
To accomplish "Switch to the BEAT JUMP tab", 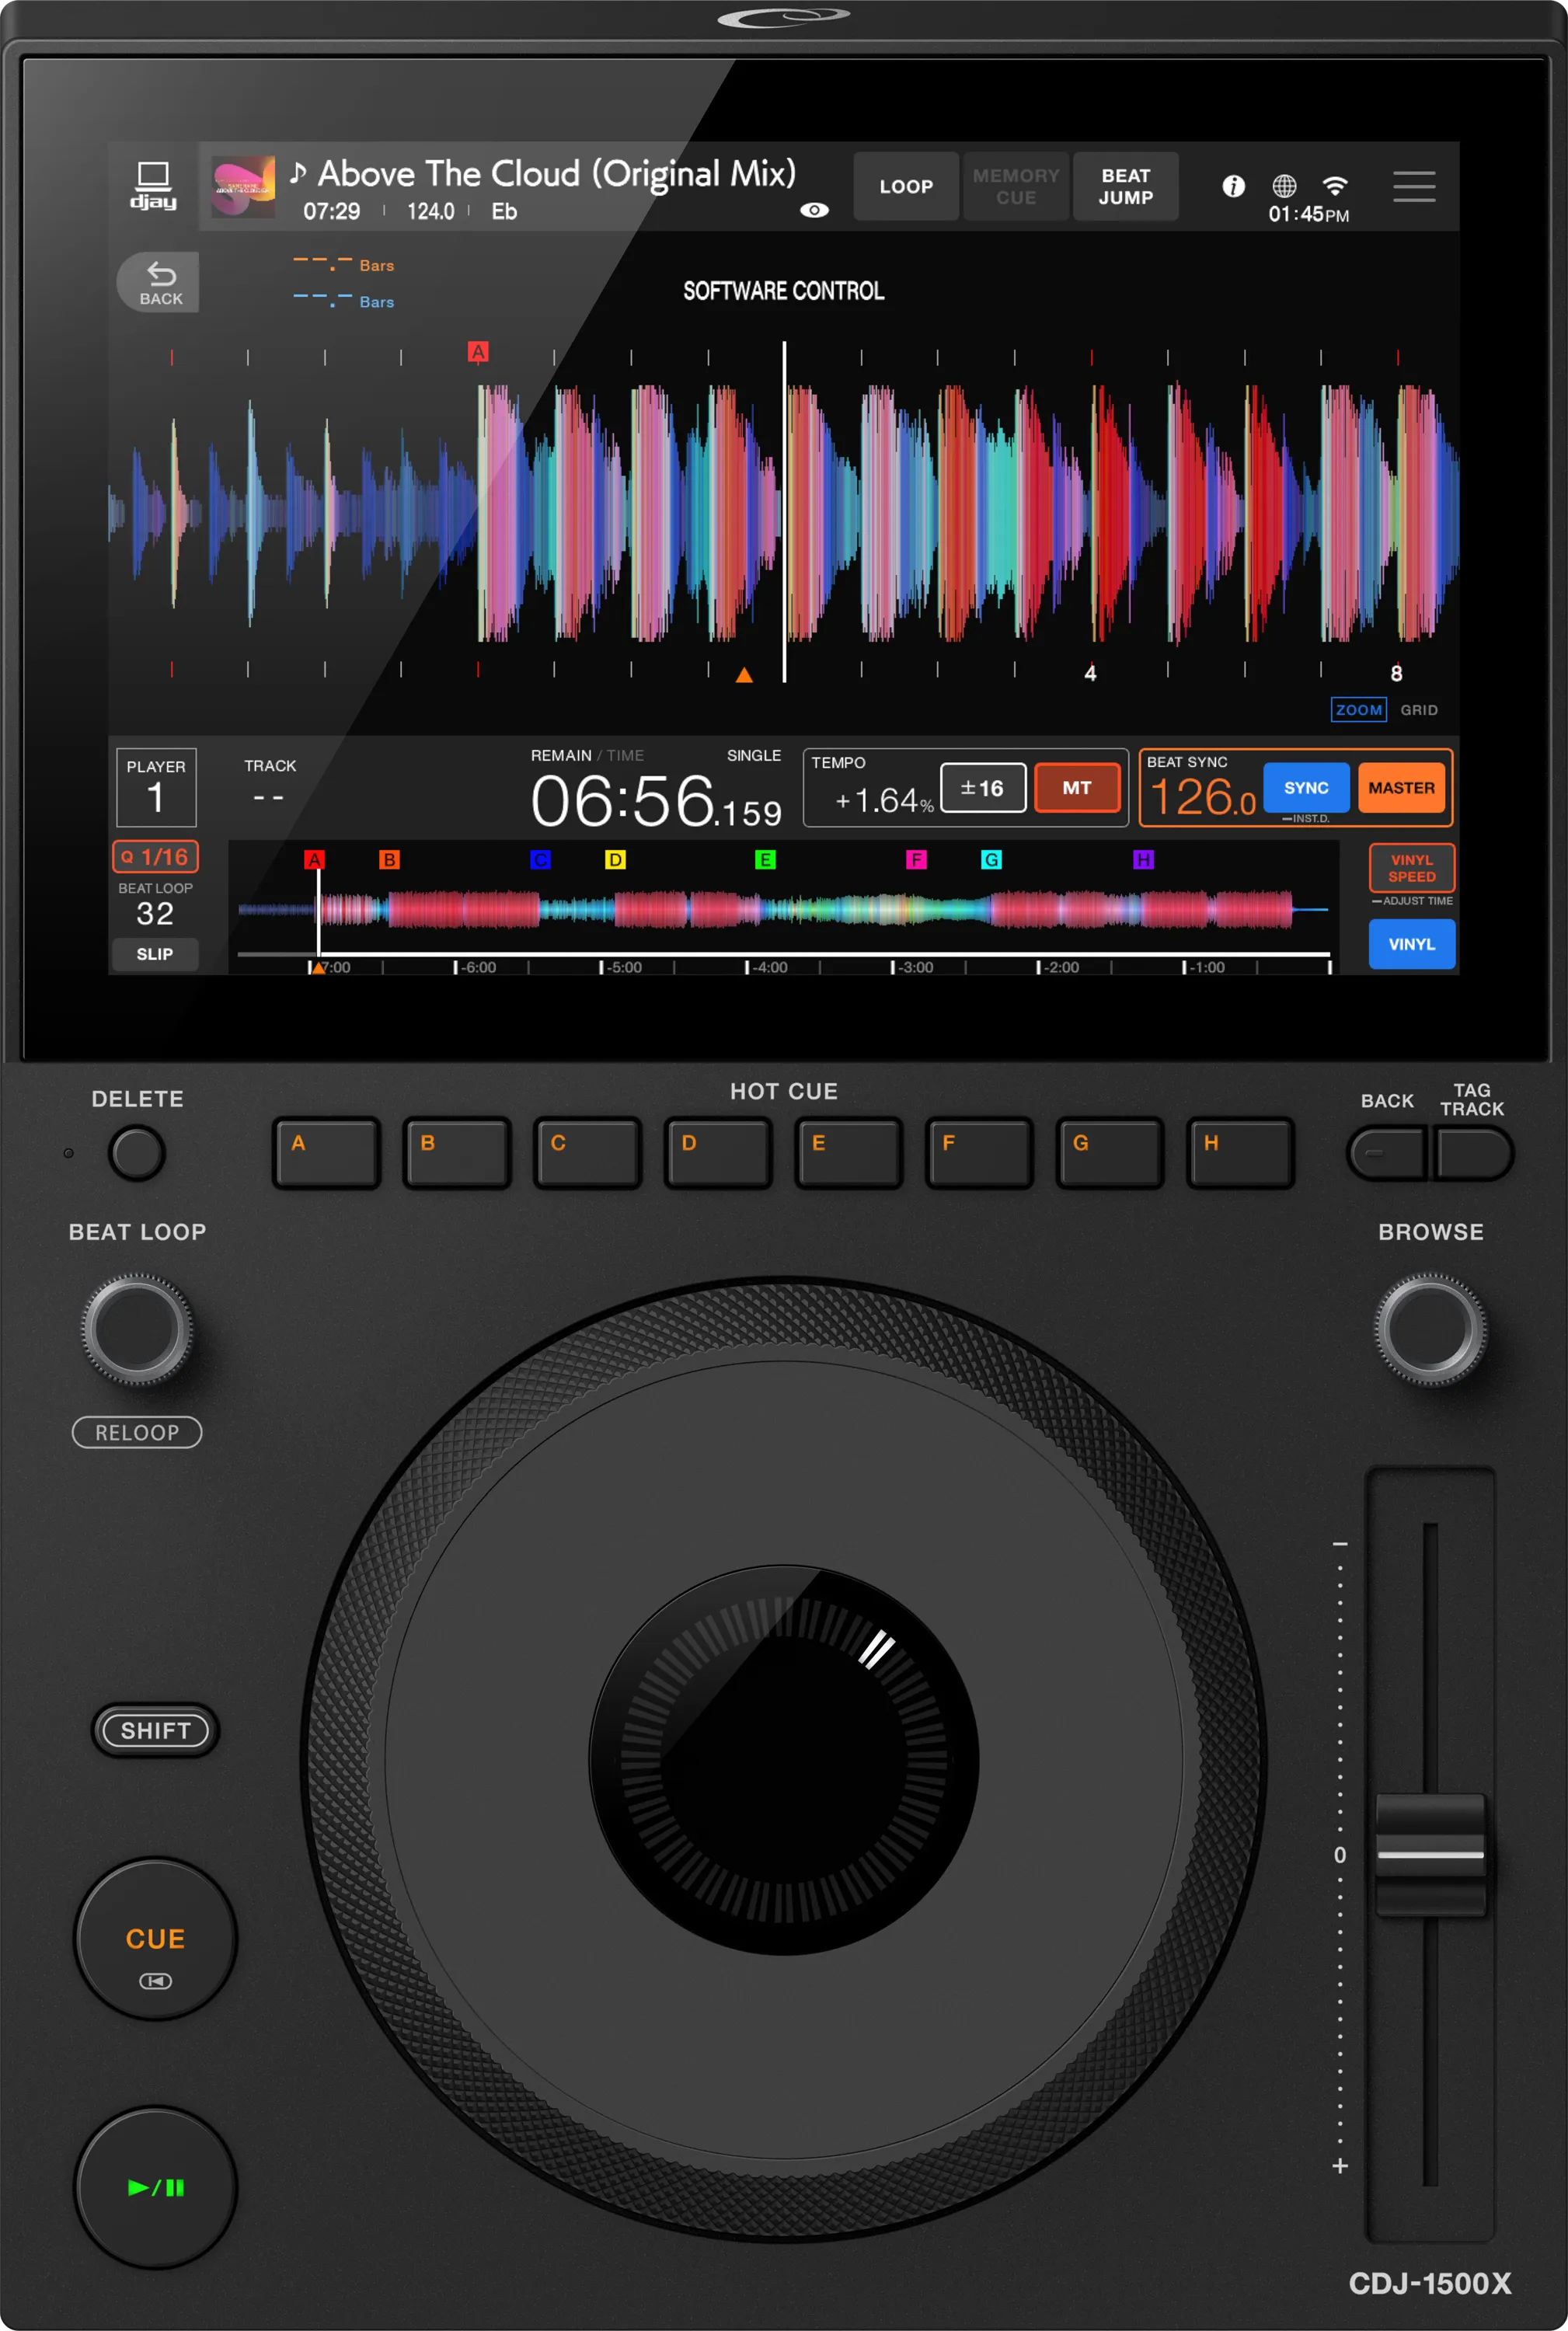I will tap(1126, 186).
